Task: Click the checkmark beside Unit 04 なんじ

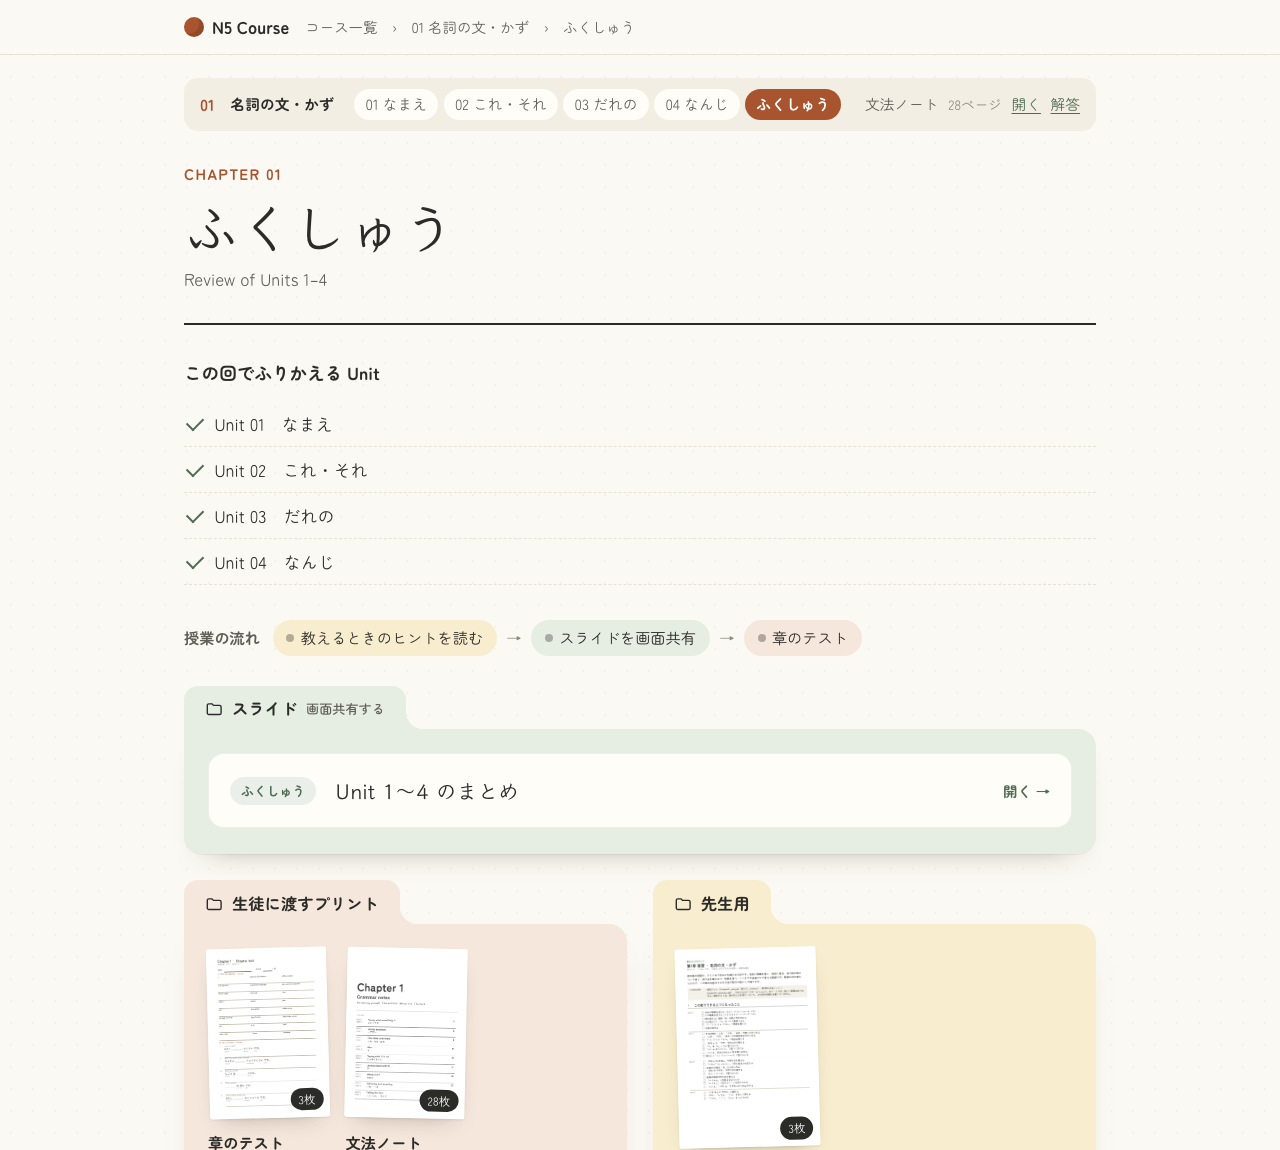Action: pyautogui.click(x=195, y=563)
